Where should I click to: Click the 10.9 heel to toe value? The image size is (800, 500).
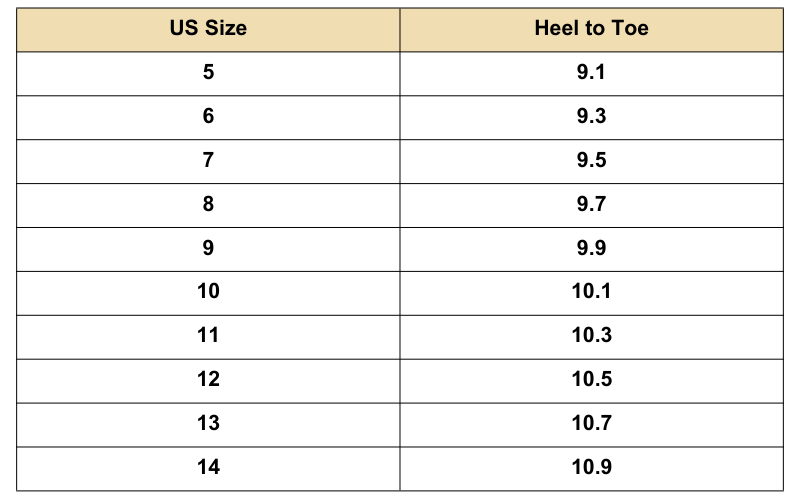[591, 467]
